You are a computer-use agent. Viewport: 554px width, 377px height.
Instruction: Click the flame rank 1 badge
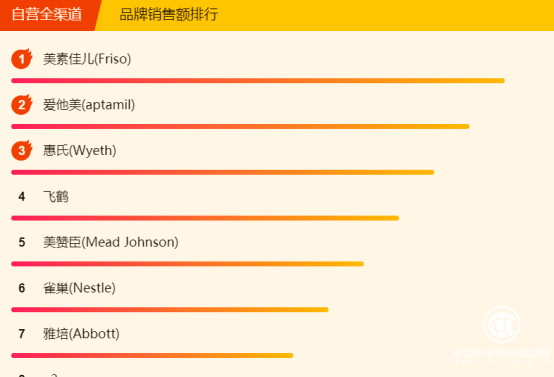(22, 59)
